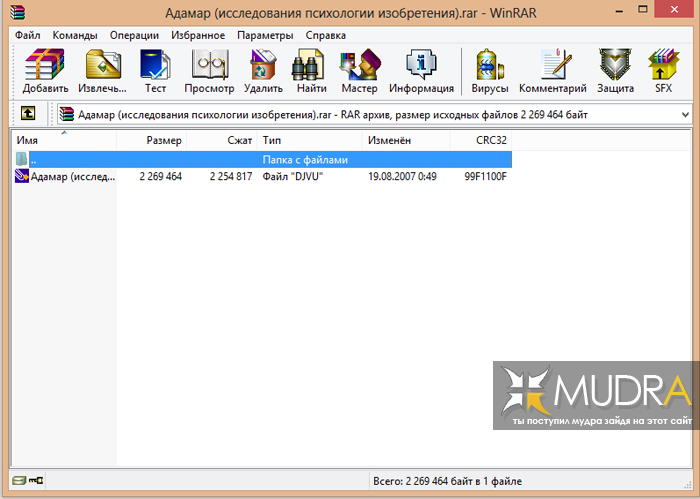
Task: Open the Справка menu
Action: 325,35
